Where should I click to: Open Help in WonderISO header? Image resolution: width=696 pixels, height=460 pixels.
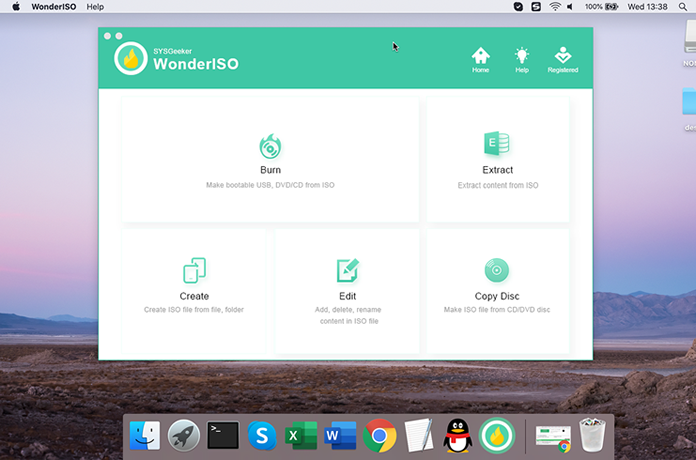[522, 60]
